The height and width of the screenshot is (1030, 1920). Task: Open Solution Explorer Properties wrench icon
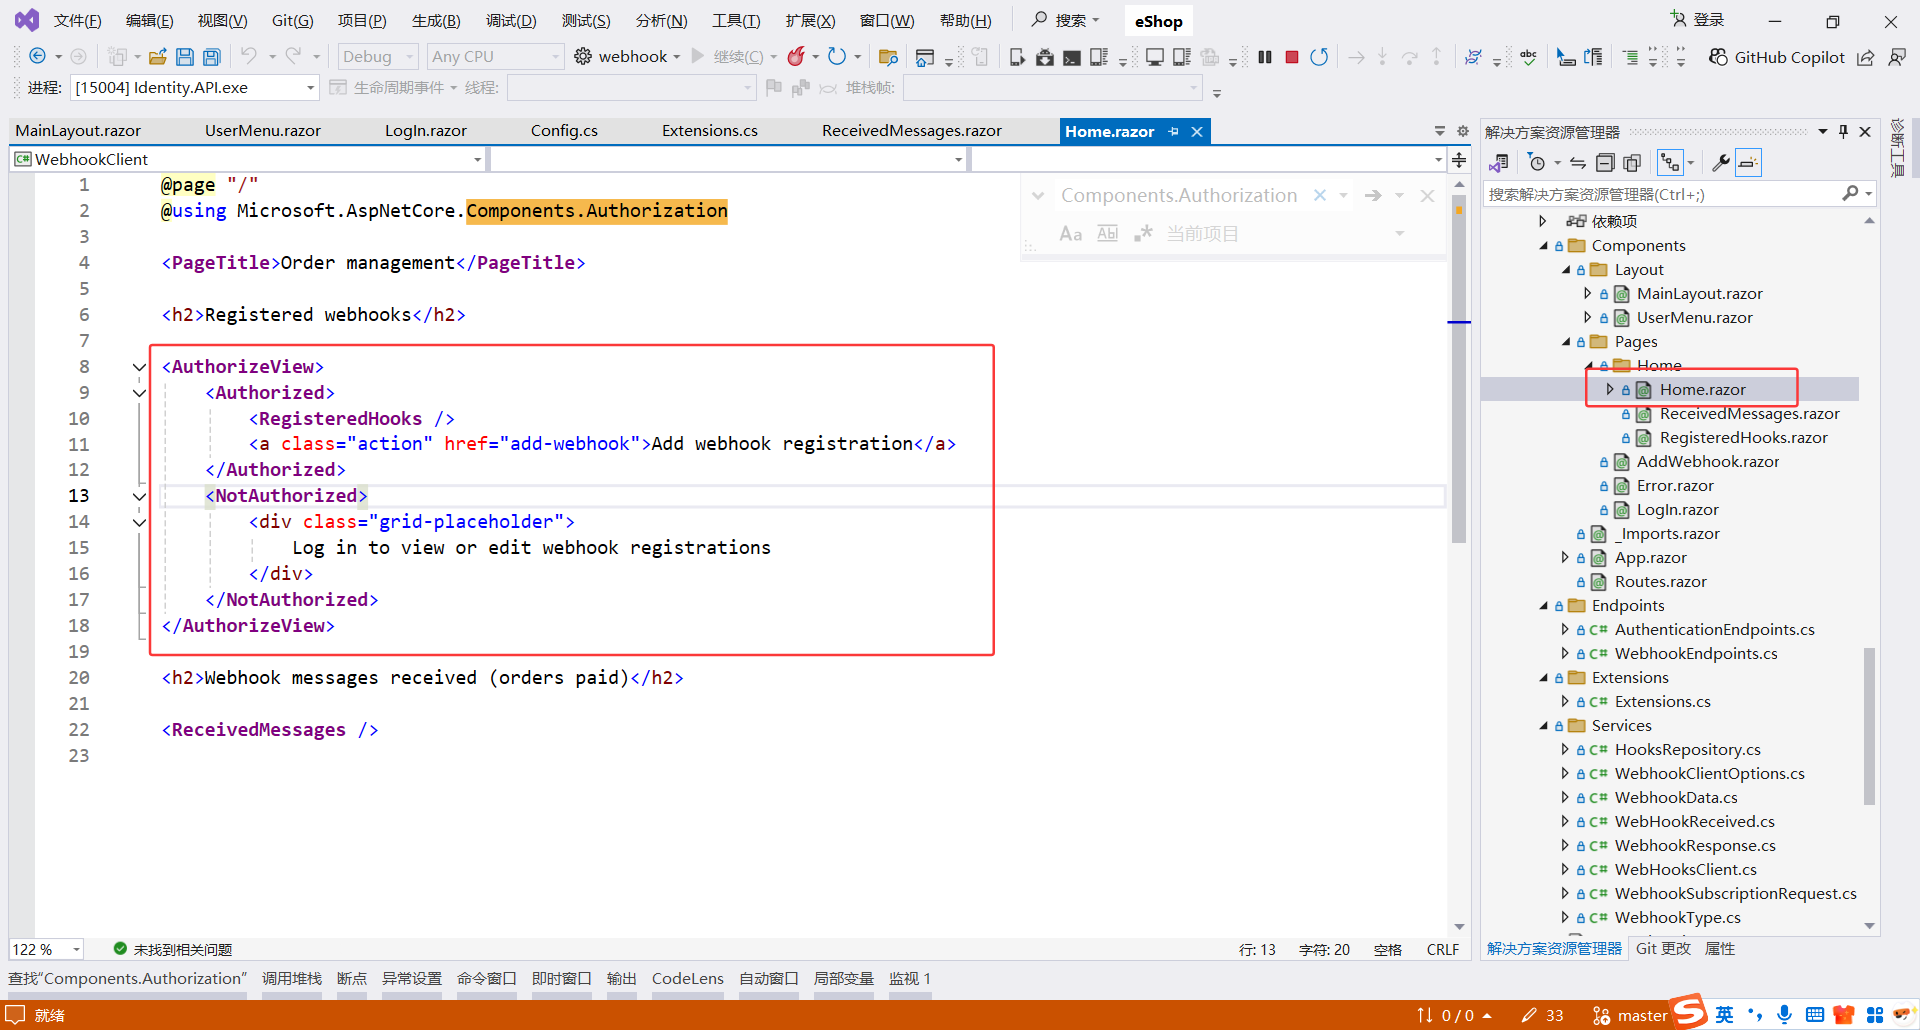[x=1721, y=163]
